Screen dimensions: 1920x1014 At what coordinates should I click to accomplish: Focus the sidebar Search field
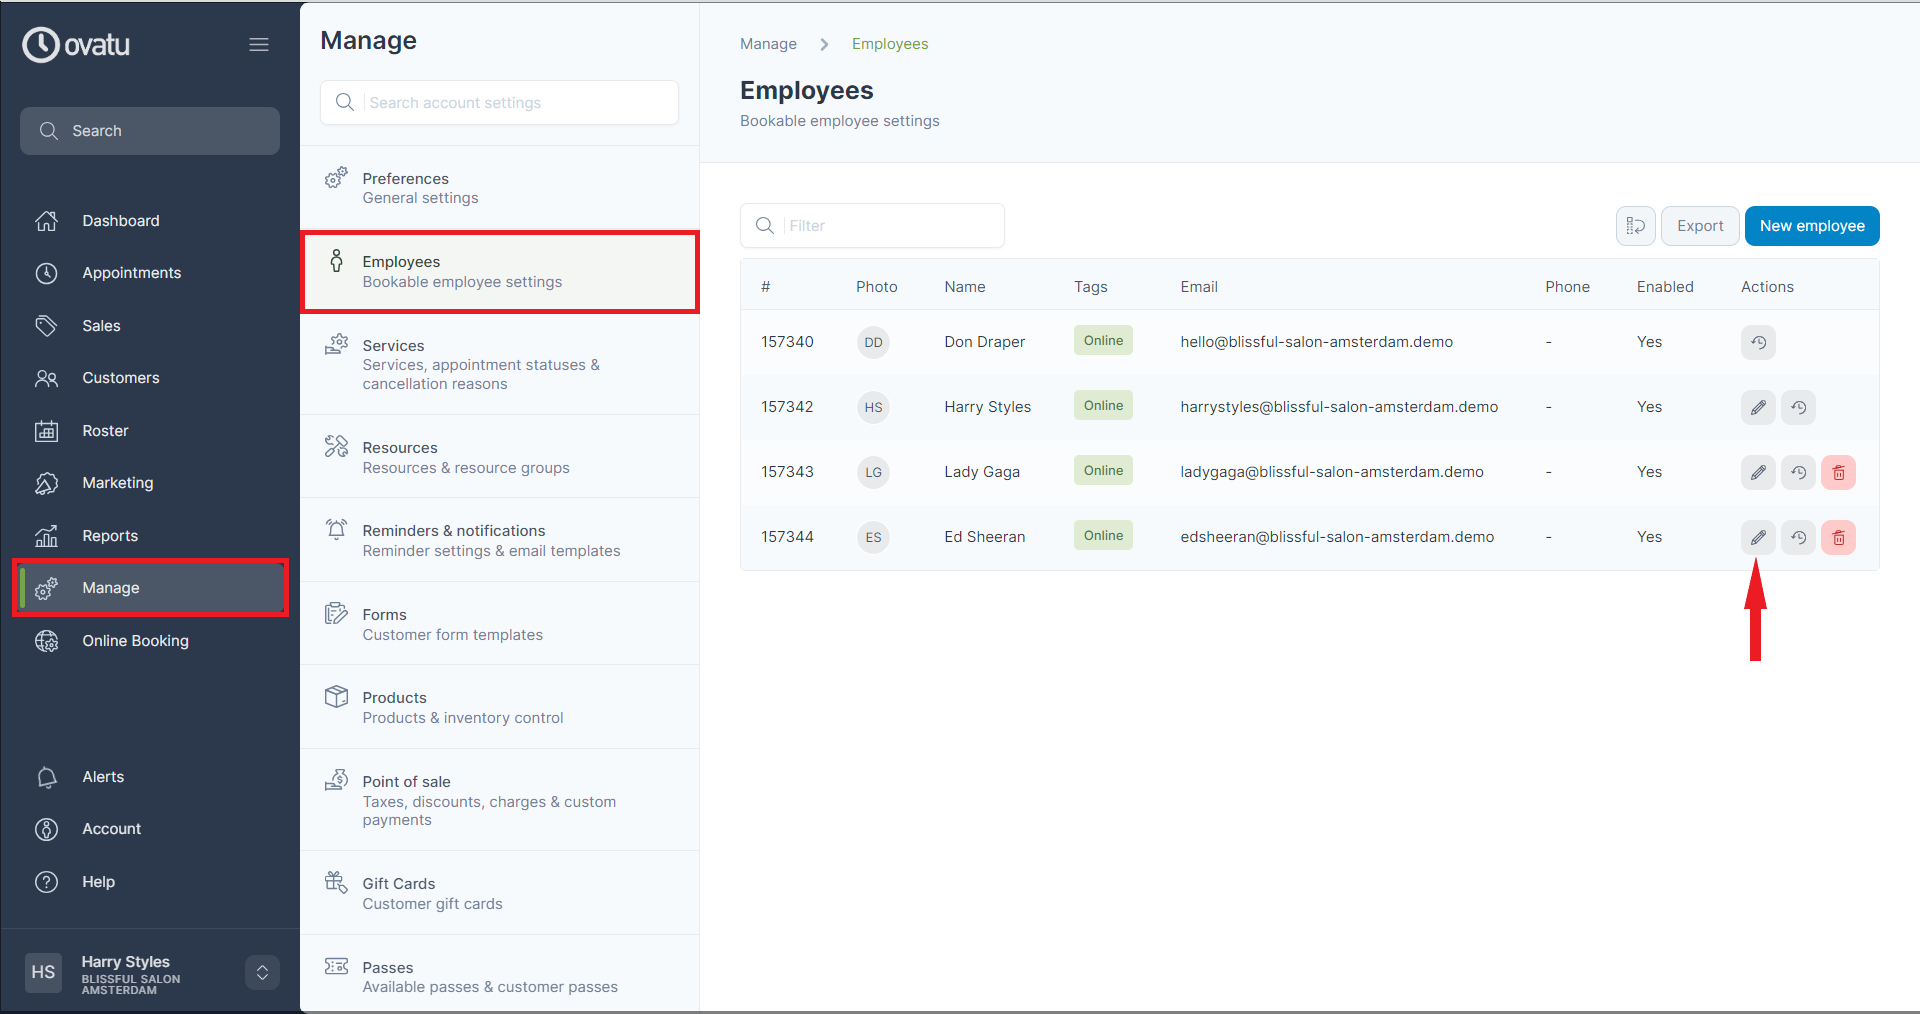pos(150,131)
